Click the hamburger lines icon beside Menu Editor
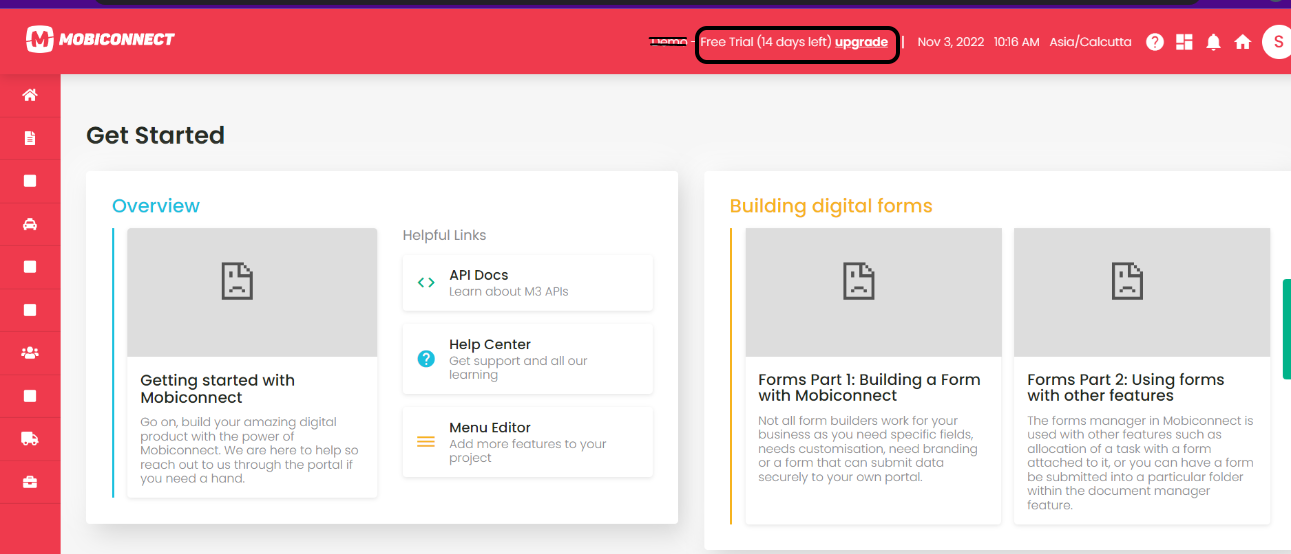 (426, 441)
